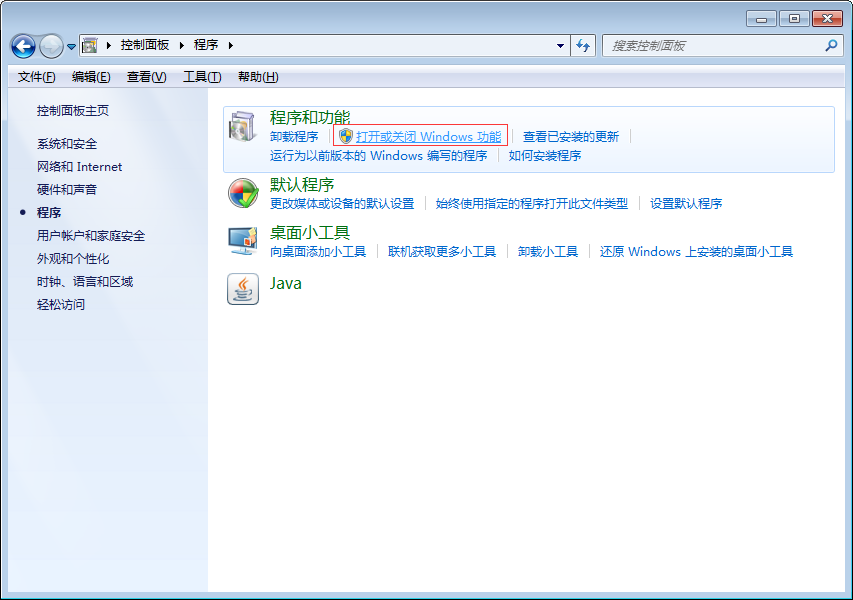Open the 编辑(E) menu
This screenshot has height=600, width=853.
(91, 77)
